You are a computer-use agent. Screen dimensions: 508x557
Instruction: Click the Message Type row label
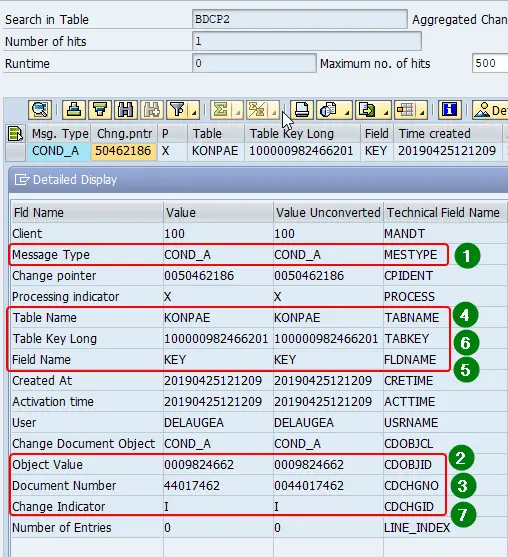coord(51,255)
